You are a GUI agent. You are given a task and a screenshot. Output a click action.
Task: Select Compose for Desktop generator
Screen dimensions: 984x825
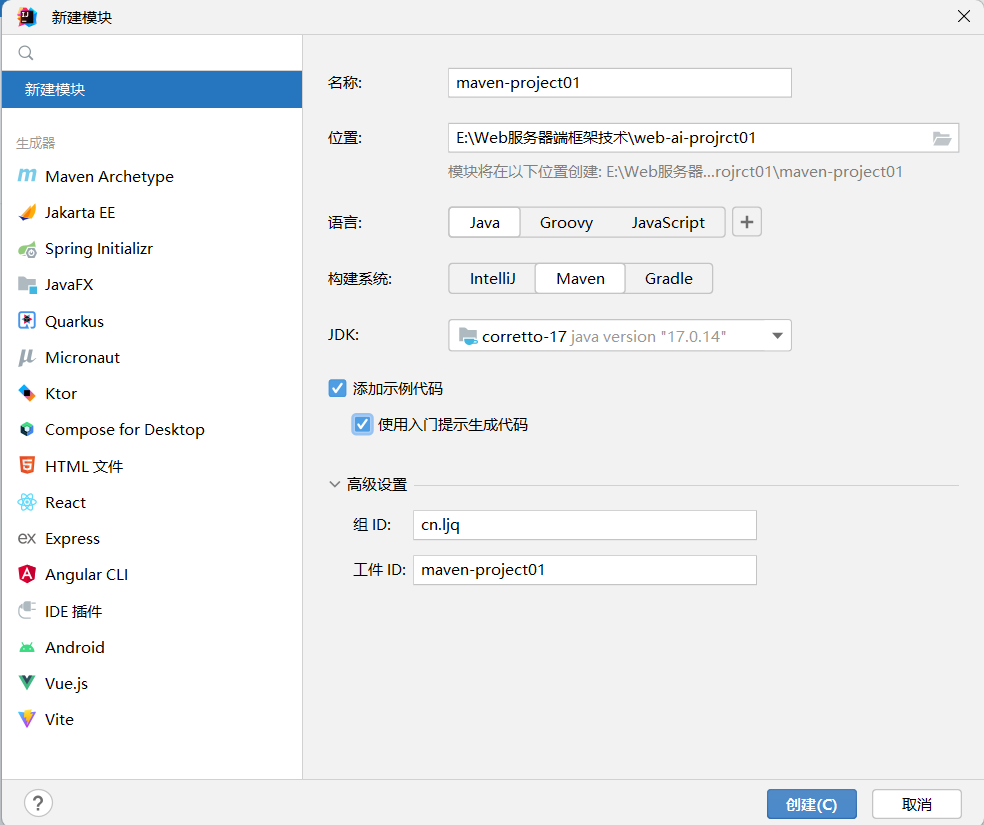(152, 430)
